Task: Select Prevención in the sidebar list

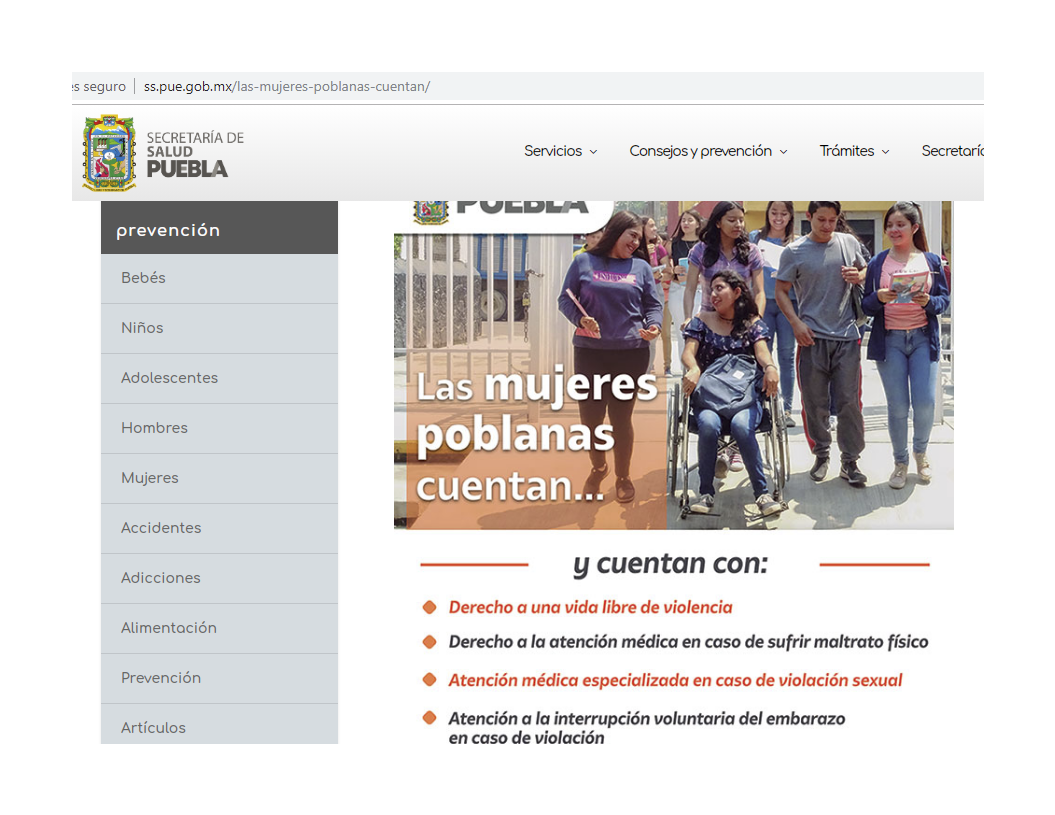Action: [x=161, y=678]
